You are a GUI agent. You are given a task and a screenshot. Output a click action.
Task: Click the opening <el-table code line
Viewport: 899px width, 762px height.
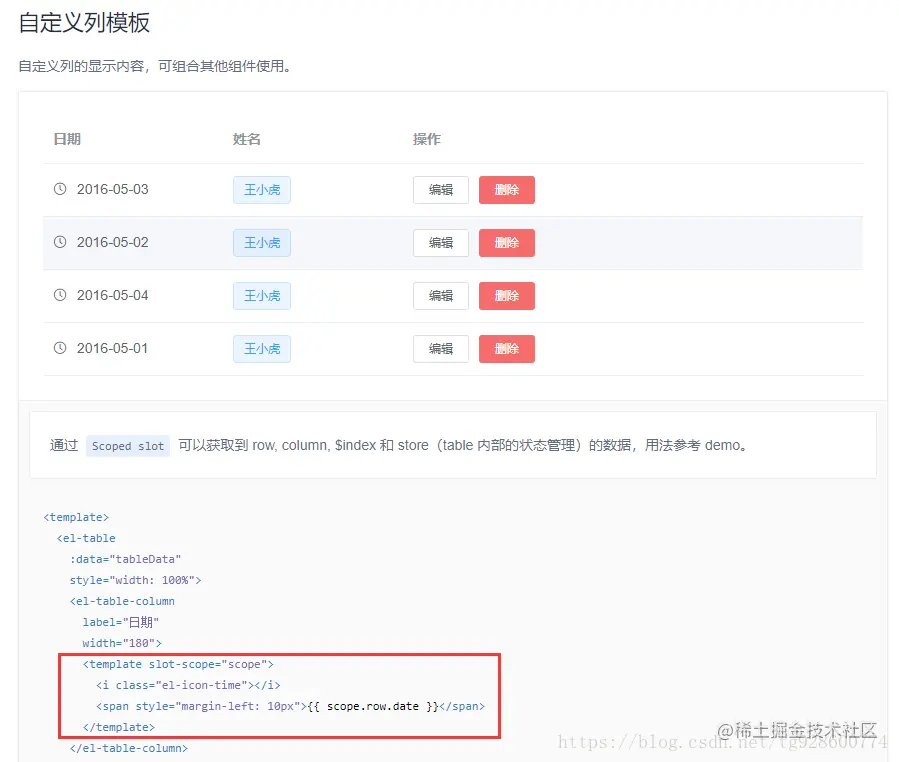point(86,538)
